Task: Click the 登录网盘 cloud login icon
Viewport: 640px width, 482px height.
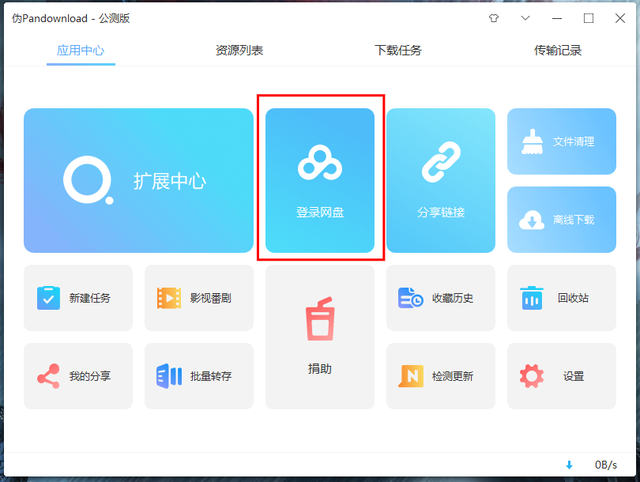Action: coord(320,162)
